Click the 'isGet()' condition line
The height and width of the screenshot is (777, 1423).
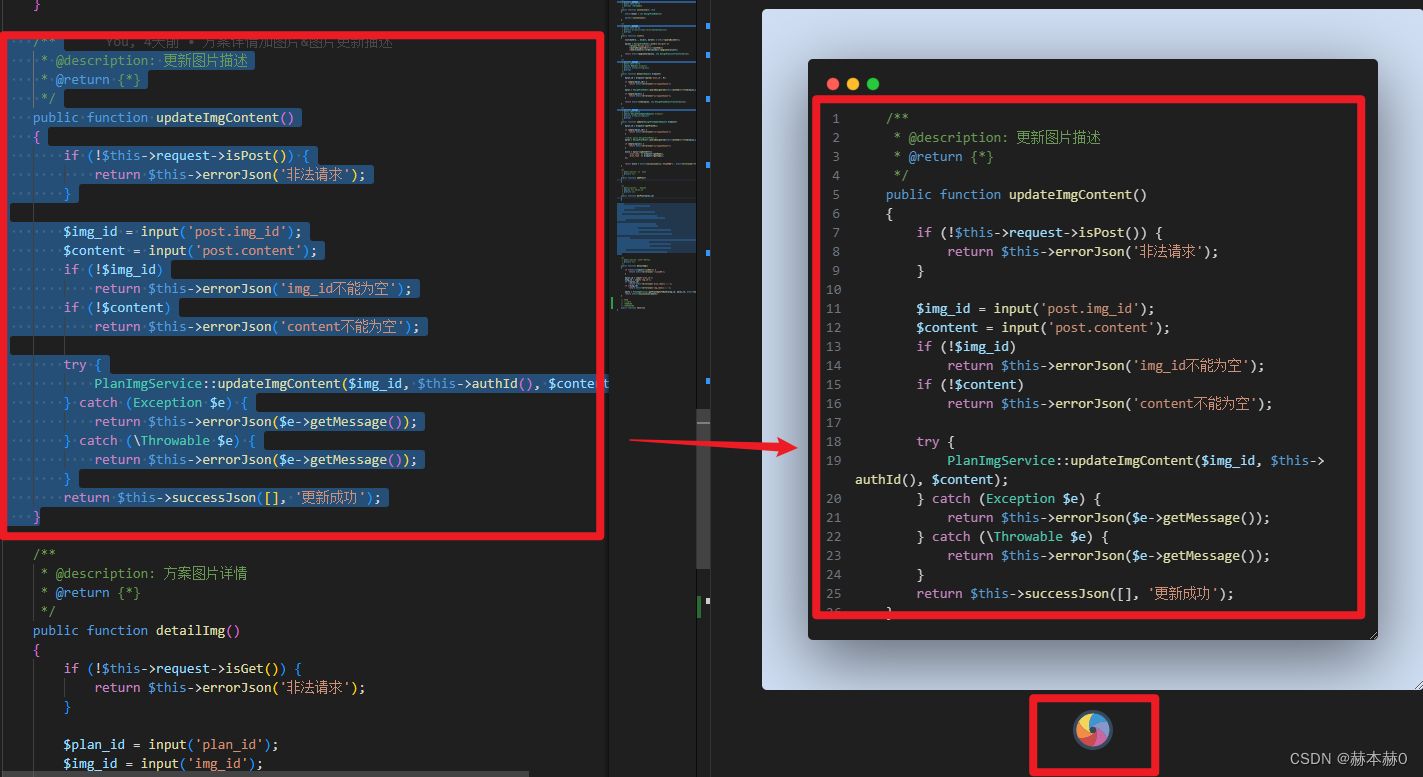tap(183, 669)
